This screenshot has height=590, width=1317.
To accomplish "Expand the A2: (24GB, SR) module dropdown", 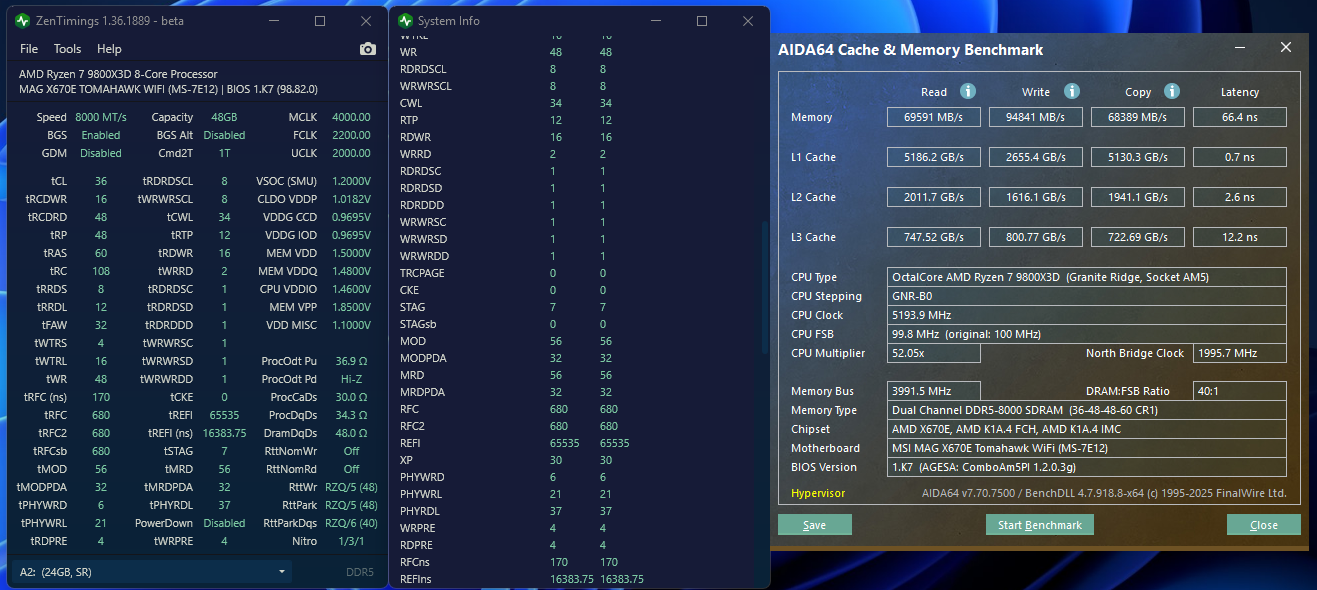I will [x=152, y=572].
